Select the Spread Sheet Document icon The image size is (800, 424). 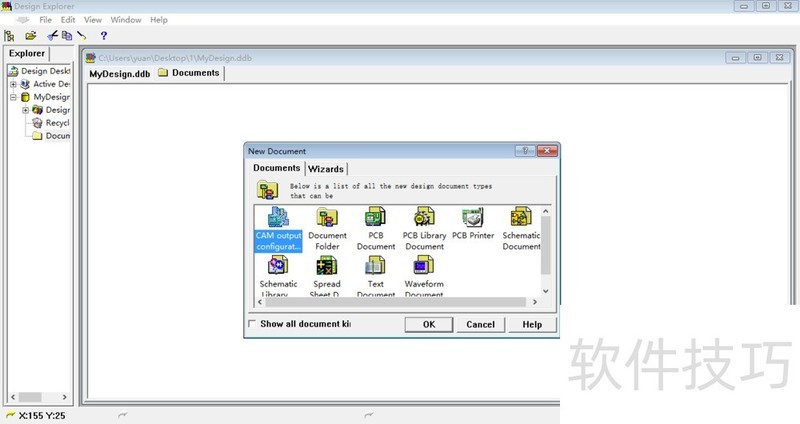327,276
